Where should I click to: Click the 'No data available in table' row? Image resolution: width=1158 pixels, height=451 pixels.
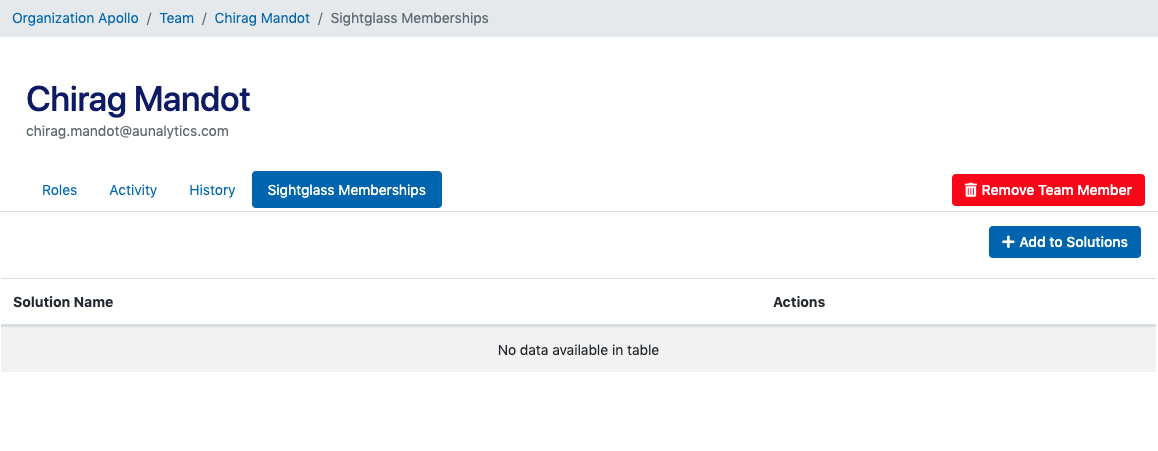coord(578,350)
